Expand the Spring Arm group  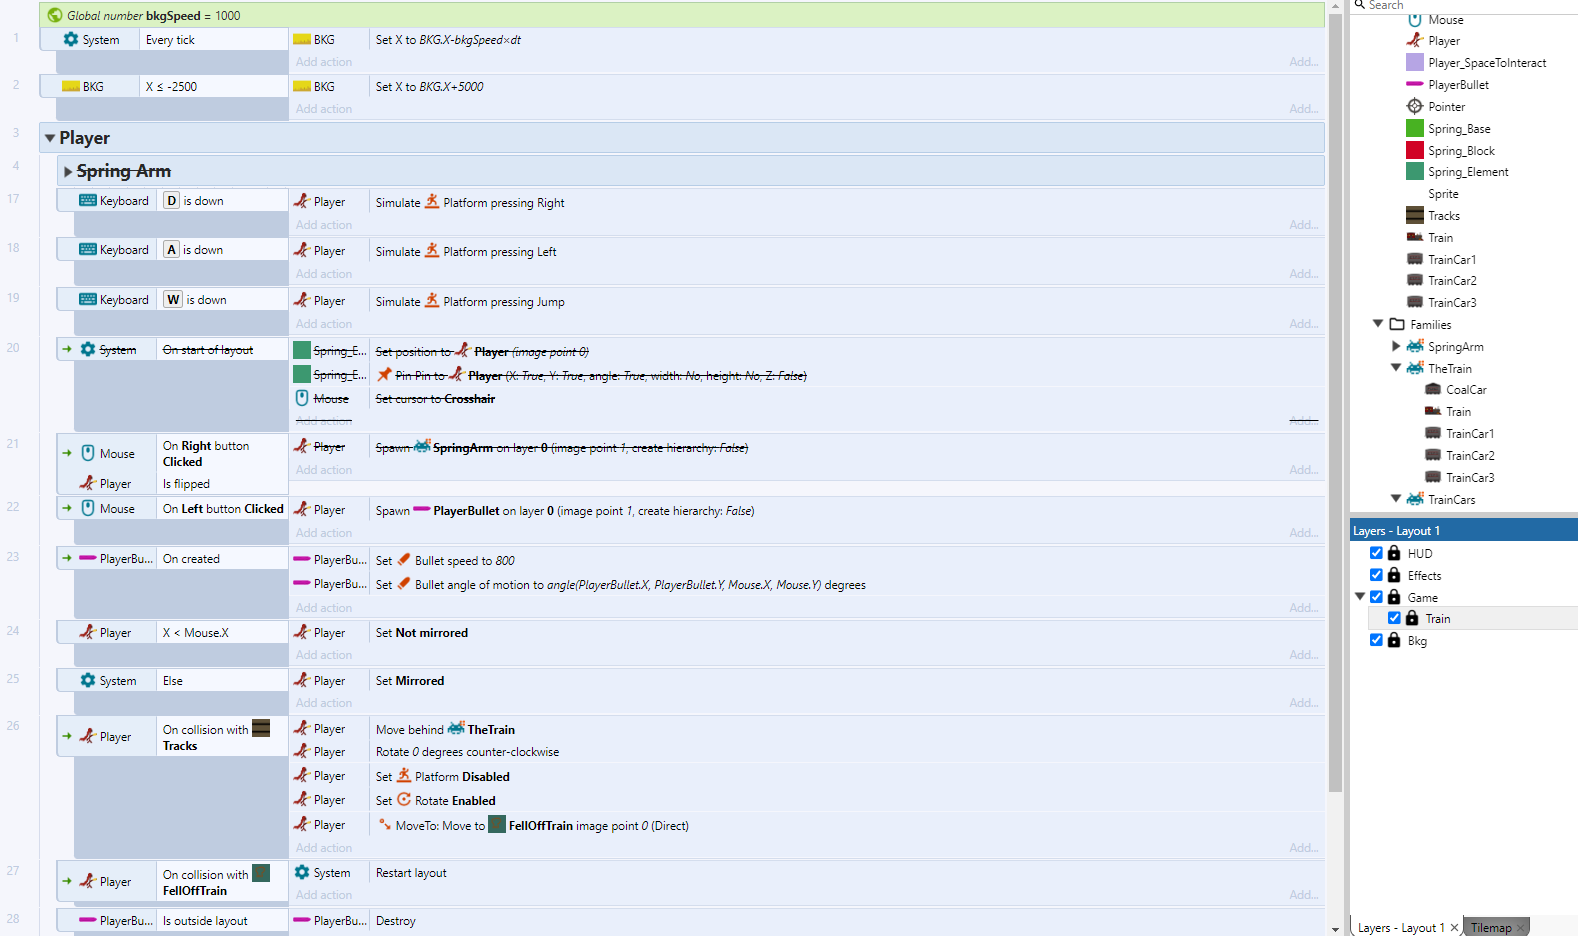pos(68,172)
